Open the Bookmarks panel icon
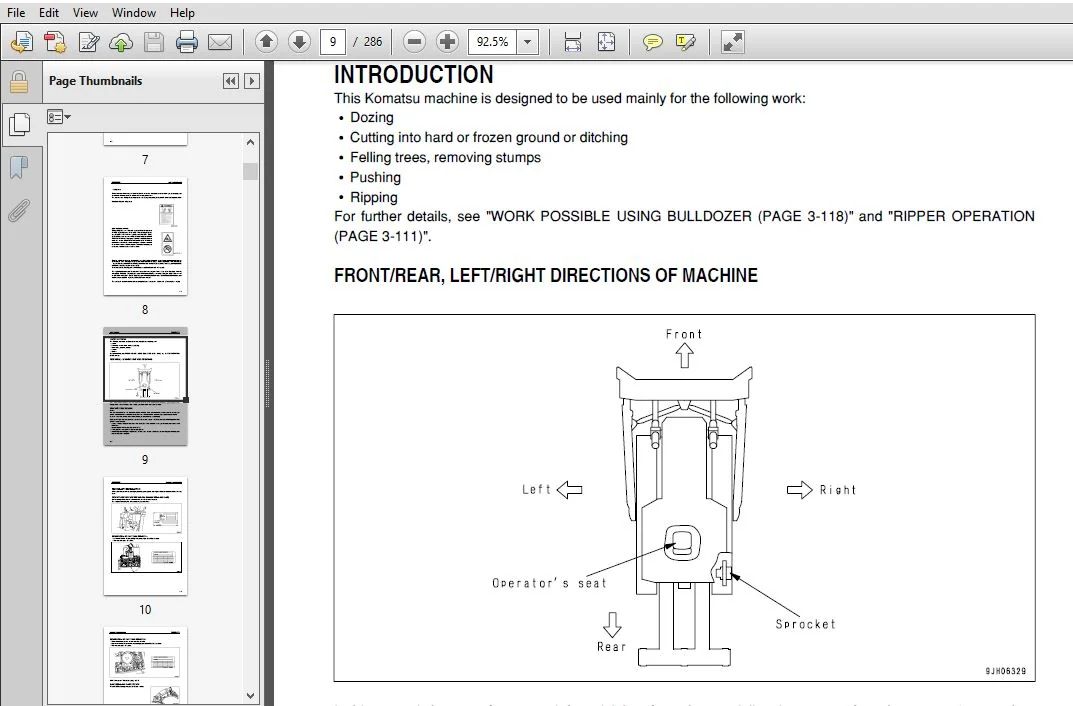1073x706 pixels. [x=19, y=167]
